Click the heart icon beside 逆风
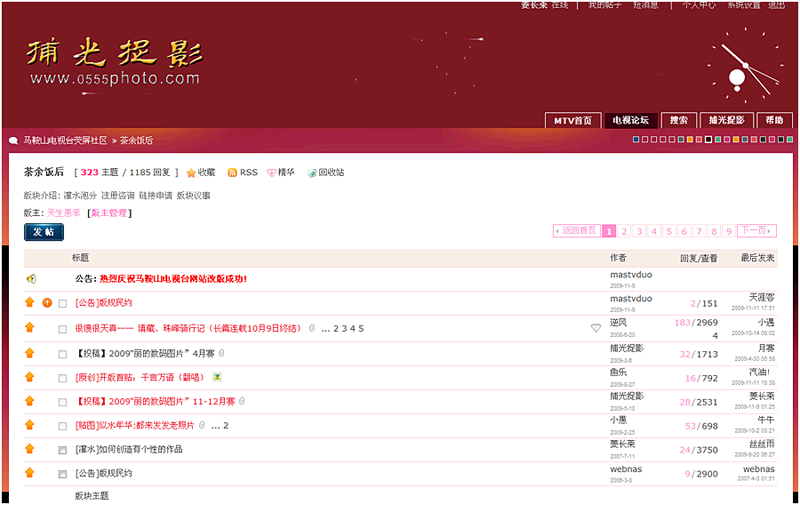 point(596,328)
